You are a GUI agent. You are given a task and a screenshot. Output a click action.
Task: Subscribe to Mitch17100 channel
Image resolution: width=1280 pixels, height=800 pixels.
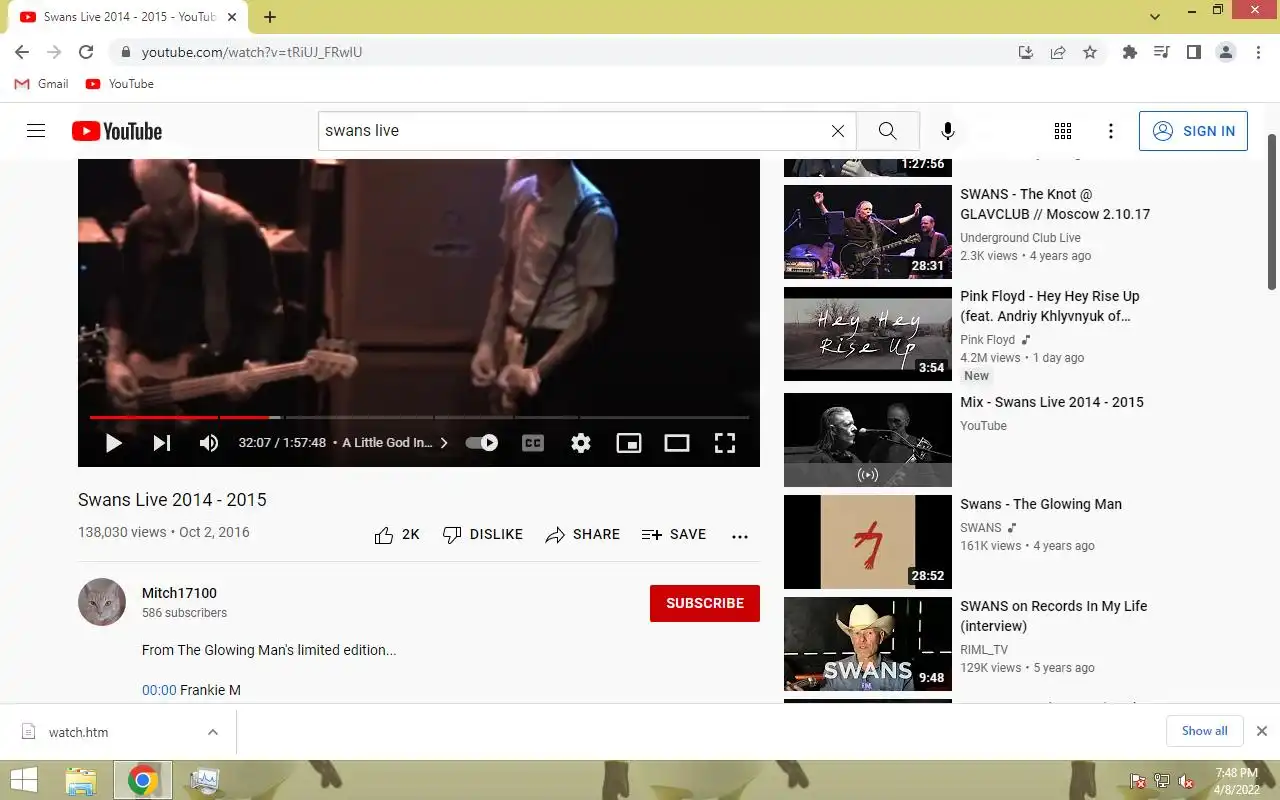705,603
